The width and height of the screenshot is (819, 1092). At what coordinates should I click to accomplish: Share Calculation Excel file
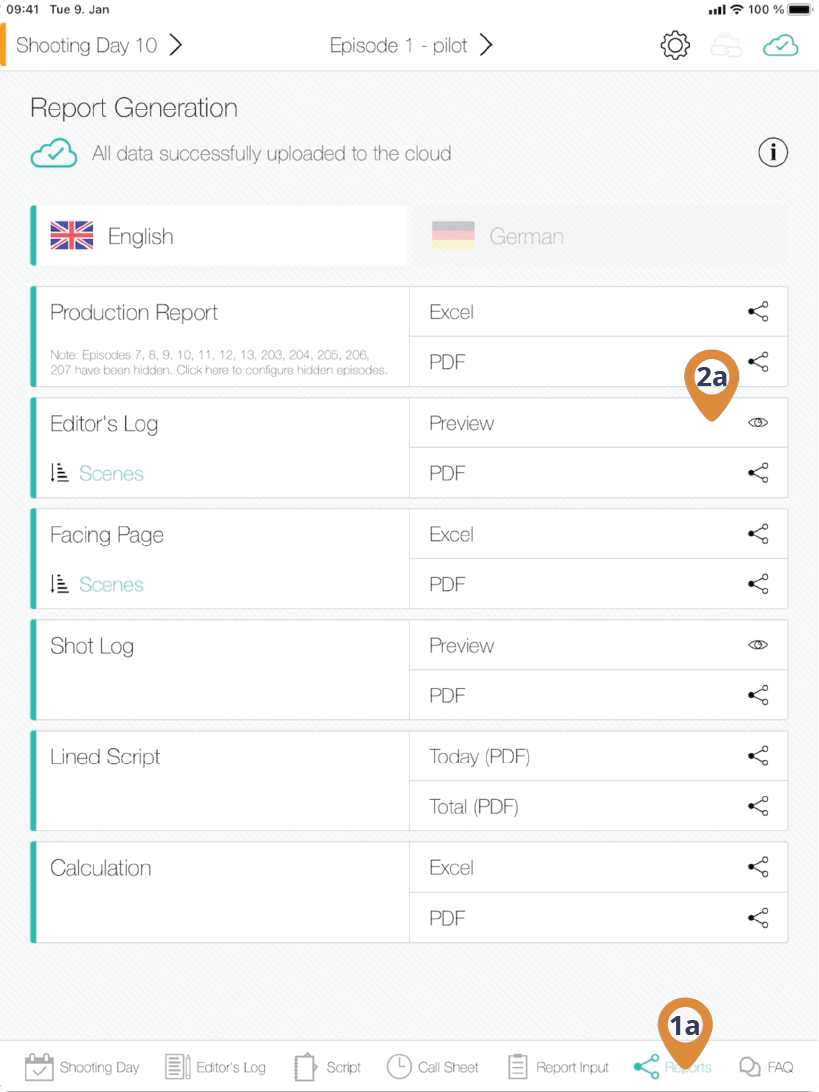[758, 867]
